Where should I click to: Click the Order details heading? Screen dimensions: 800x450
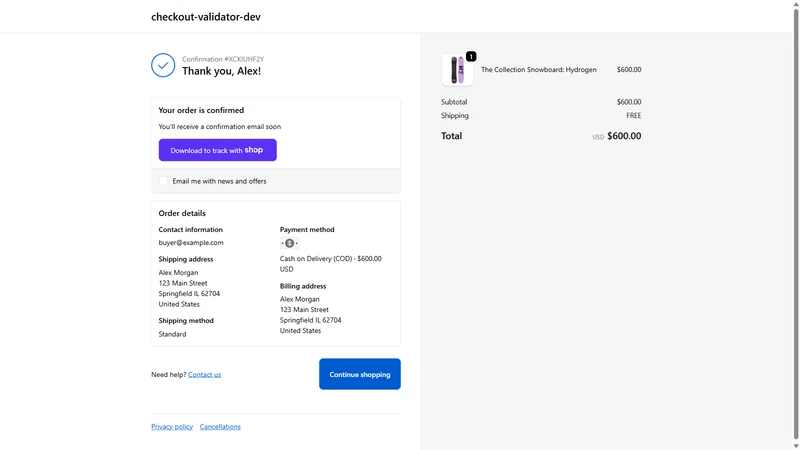point(182,213)
